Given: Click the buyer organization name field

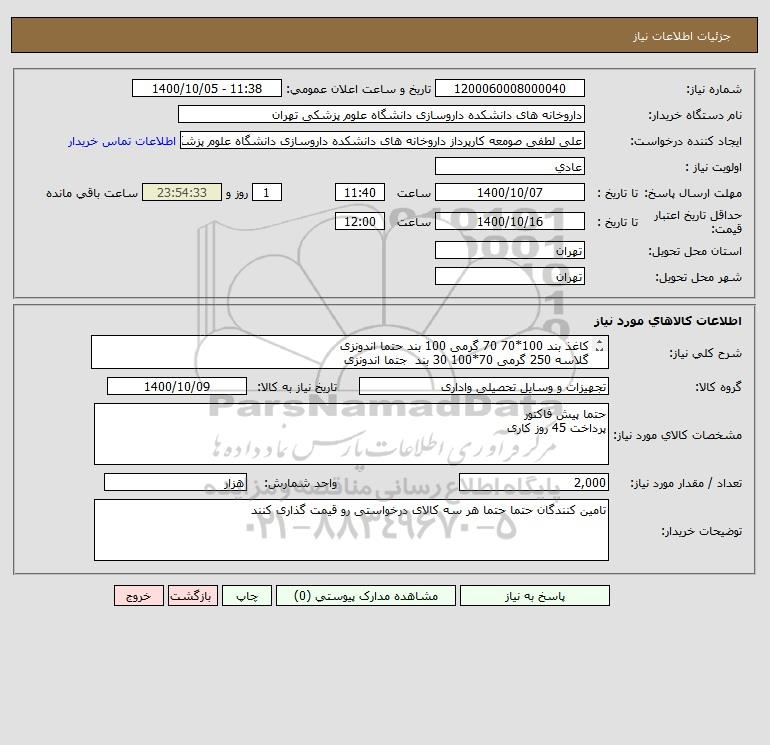Looking at the screenshot, I should tap(381, 114).
